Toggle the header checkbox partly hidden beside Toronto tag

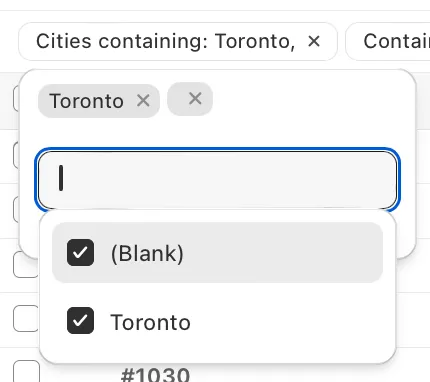click(x=16, y=99)
